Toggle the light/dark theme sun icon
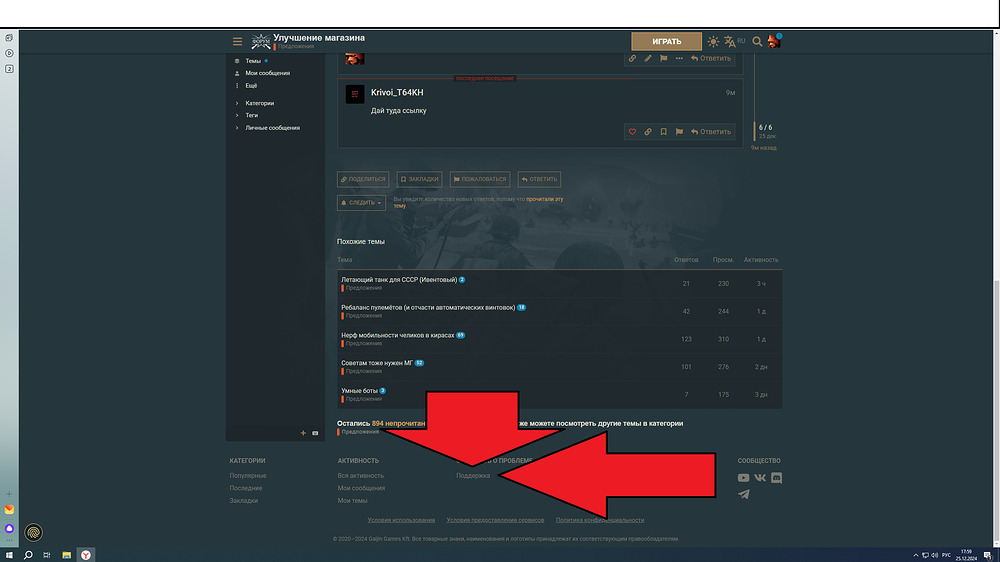This screenshot has width=1000, height=562. [713, 42]
